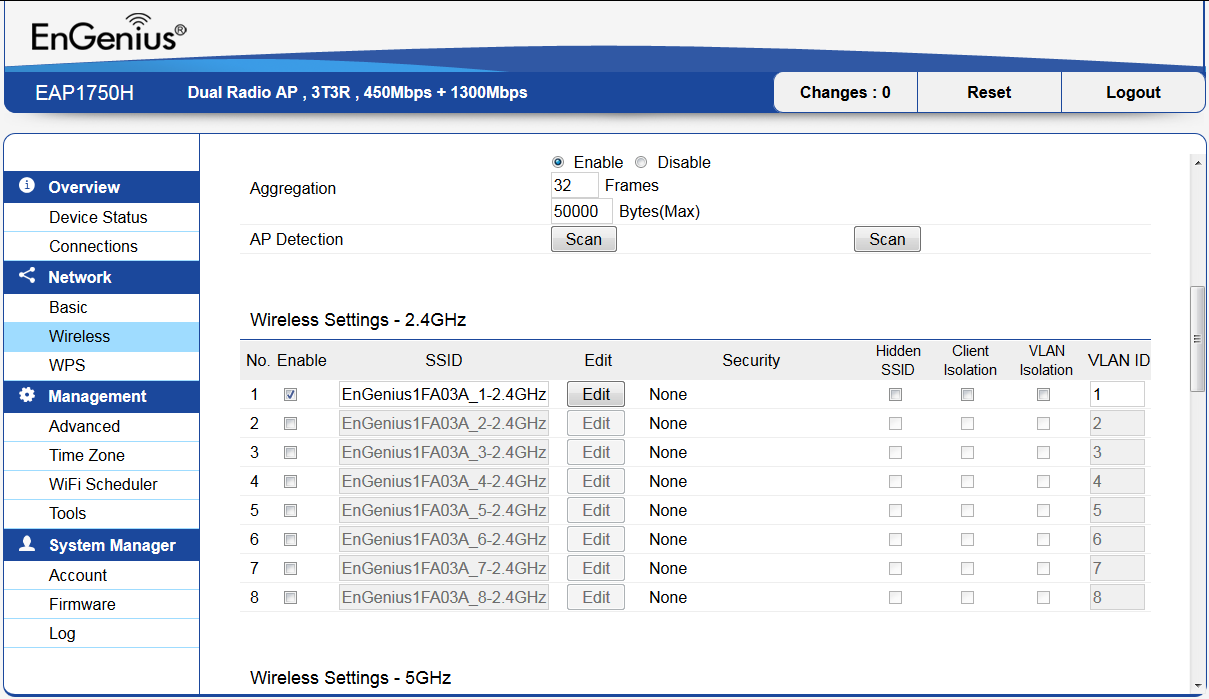
Task: Click Edit for SSID row 4
Action: point(596,481)
